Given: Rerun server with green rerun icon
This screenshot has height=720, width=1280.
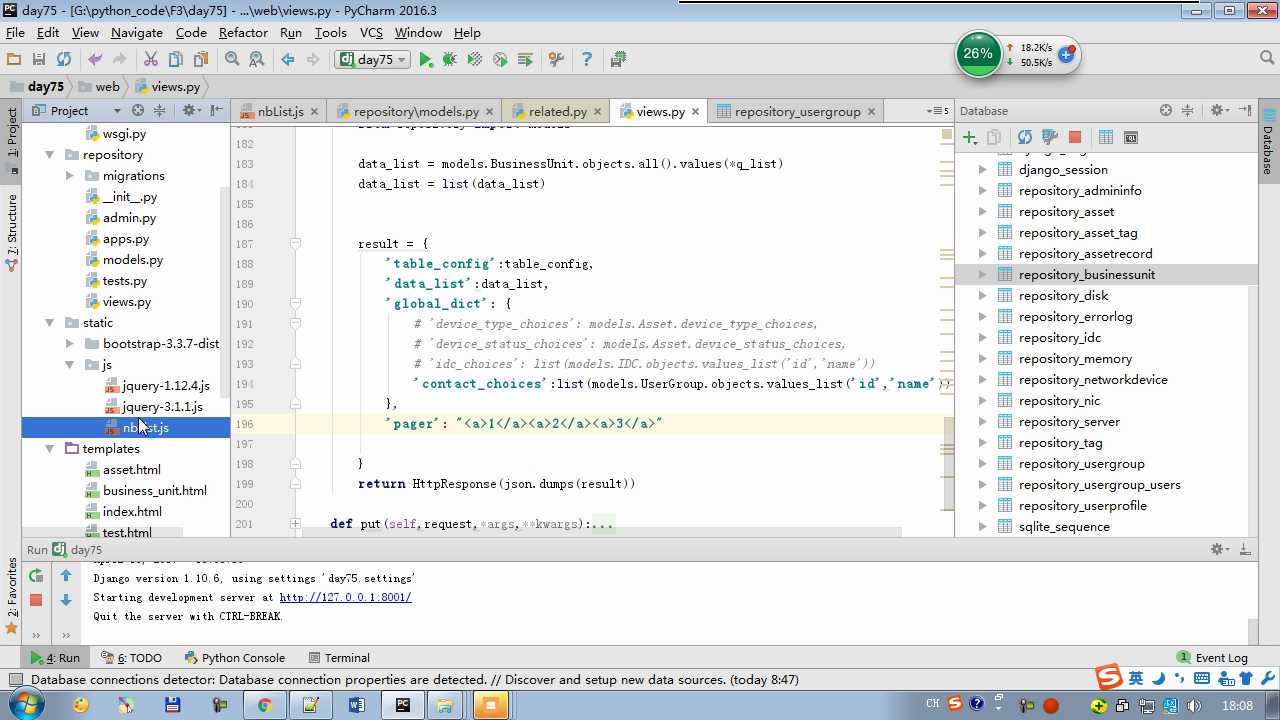Looking at the screenshot, I should [x=36, y=576].
